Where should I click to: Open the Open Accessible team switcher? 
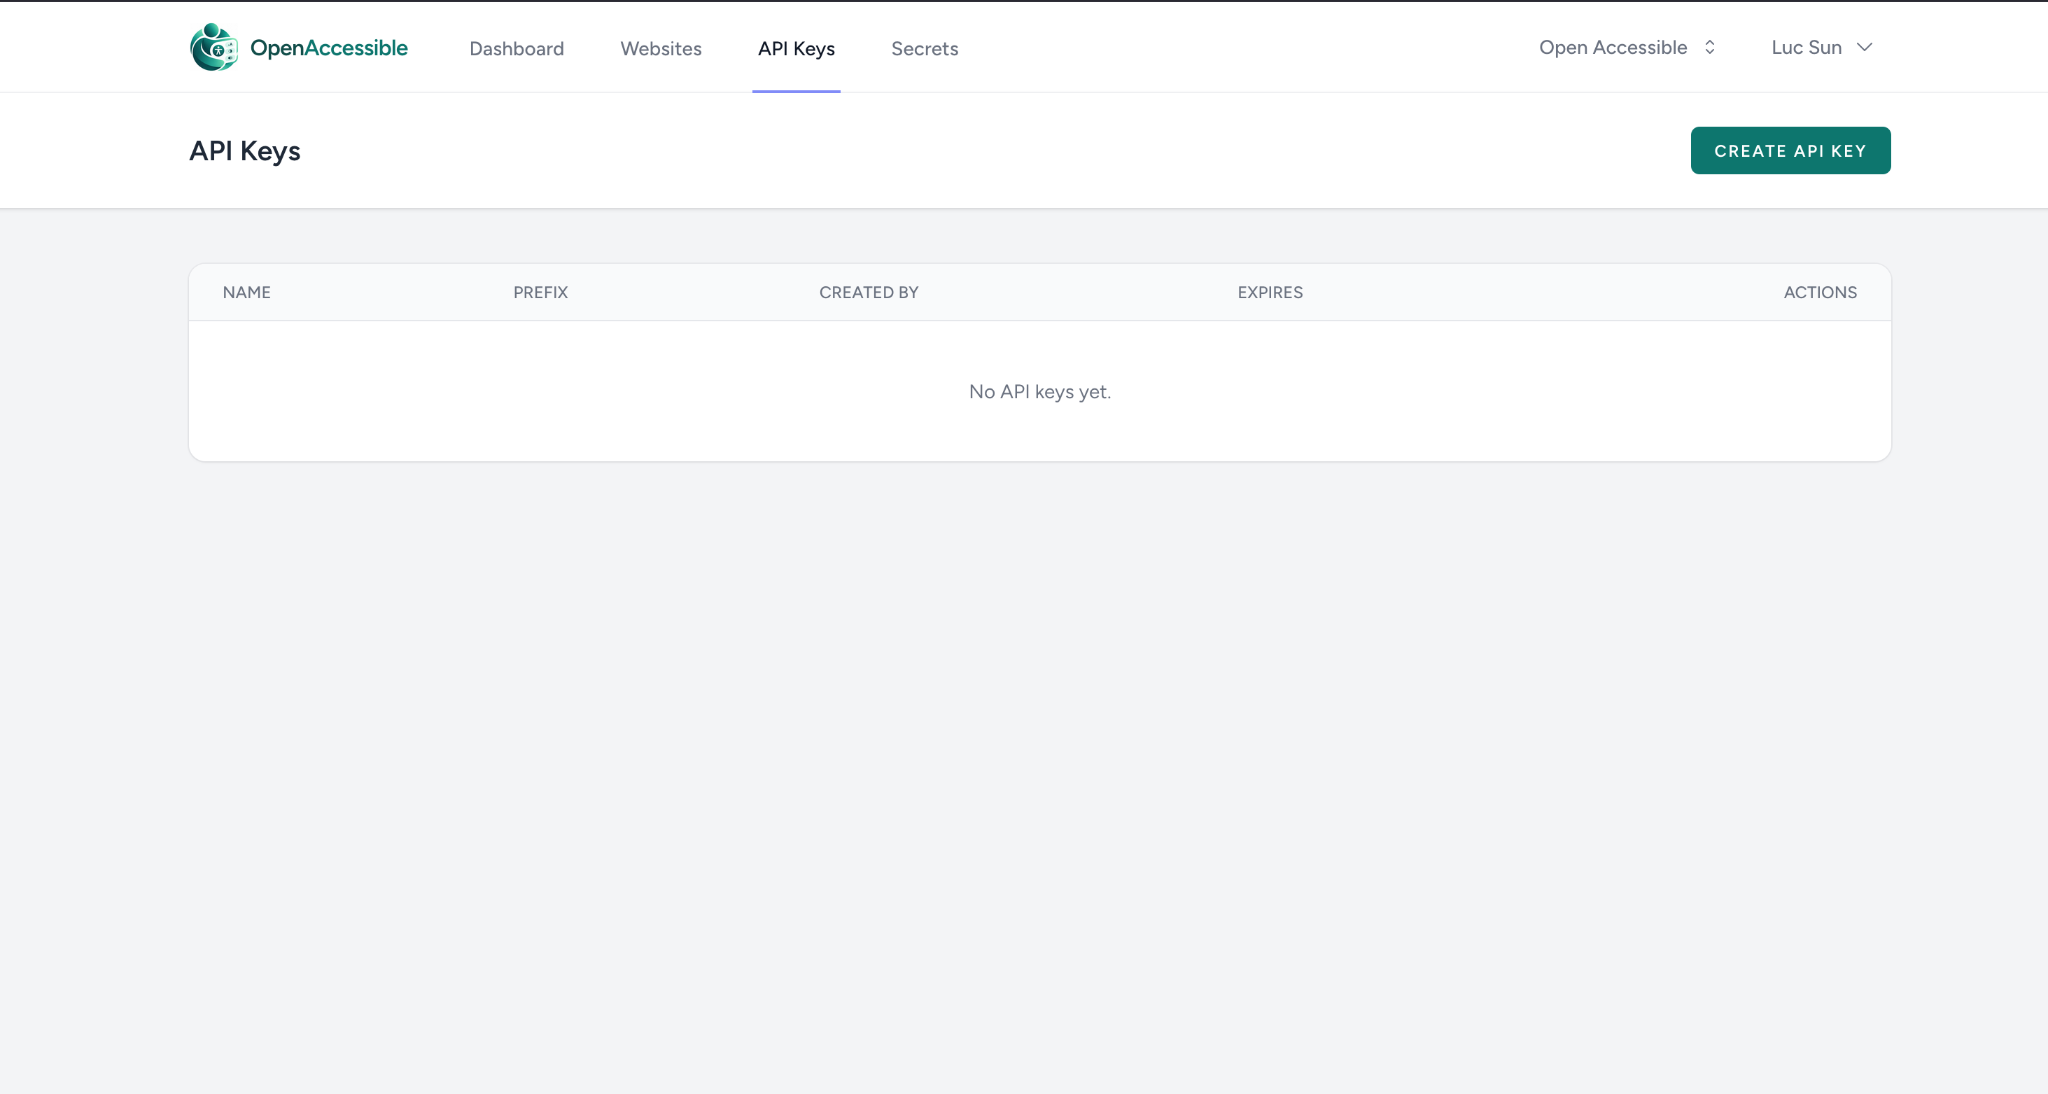(x=1627, y=47)
